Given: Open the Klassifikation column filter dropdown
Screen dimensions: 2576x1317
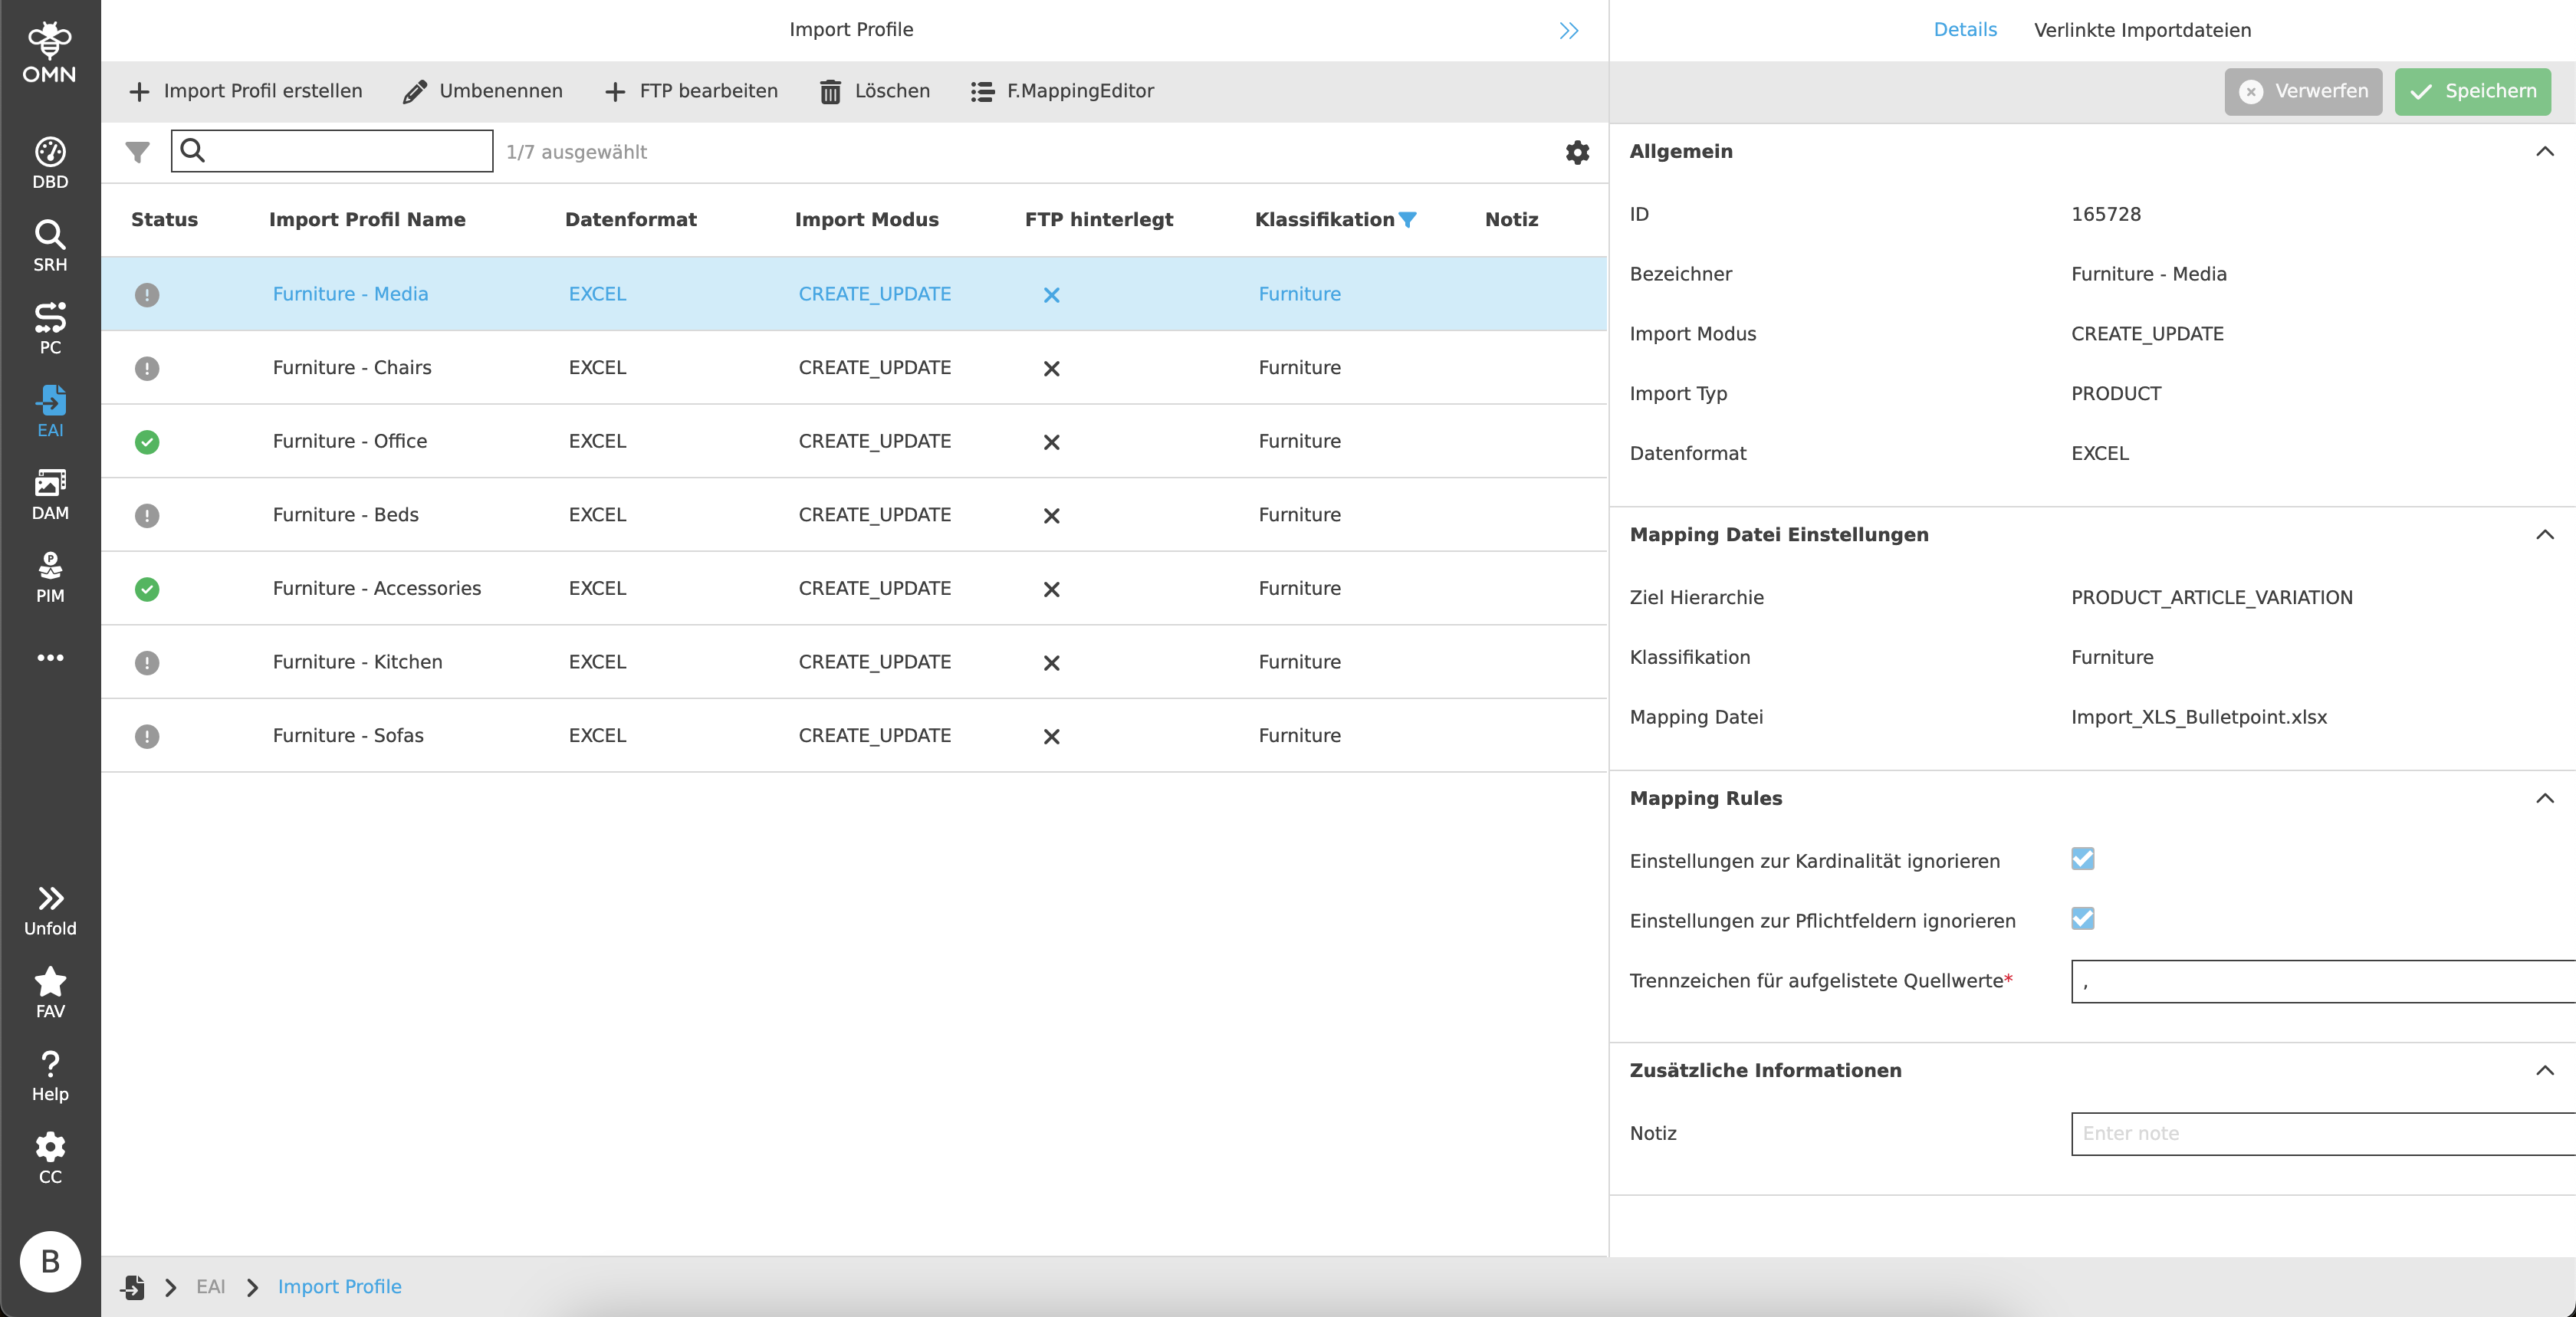Looking at the screenshot, I should [1410, 220].
